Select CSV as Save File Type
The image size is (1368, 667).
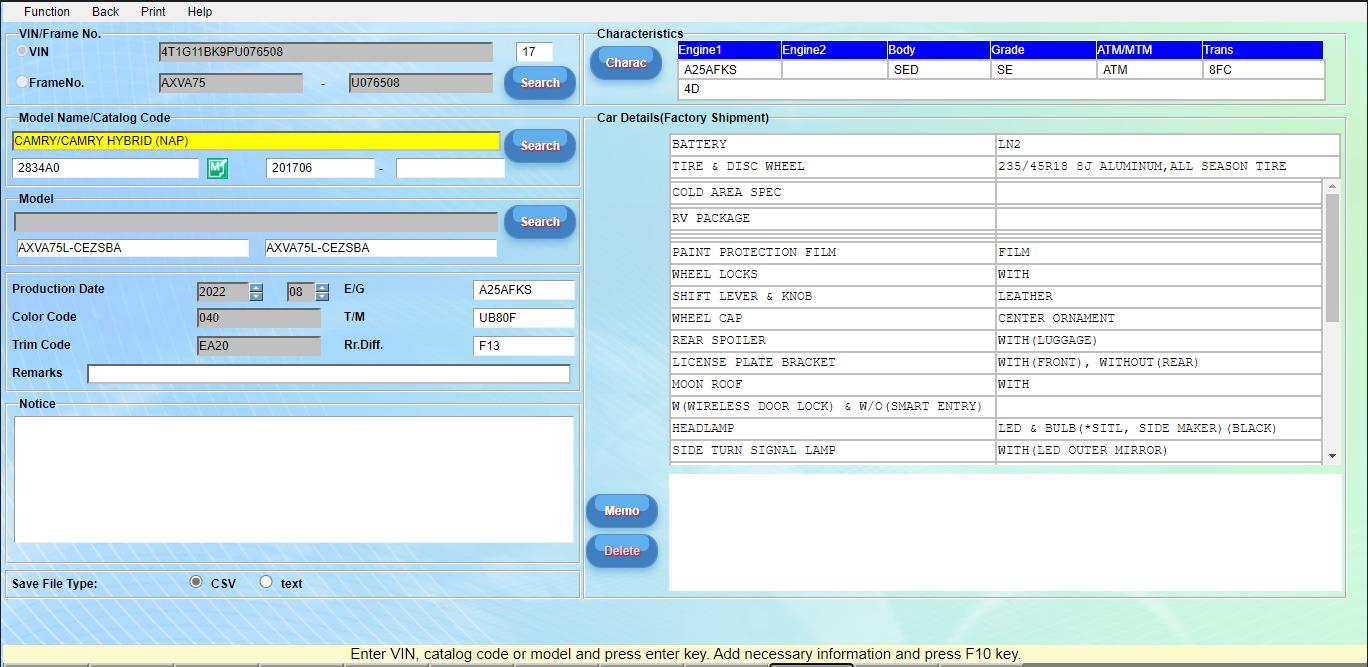click(x=196, y=581)
